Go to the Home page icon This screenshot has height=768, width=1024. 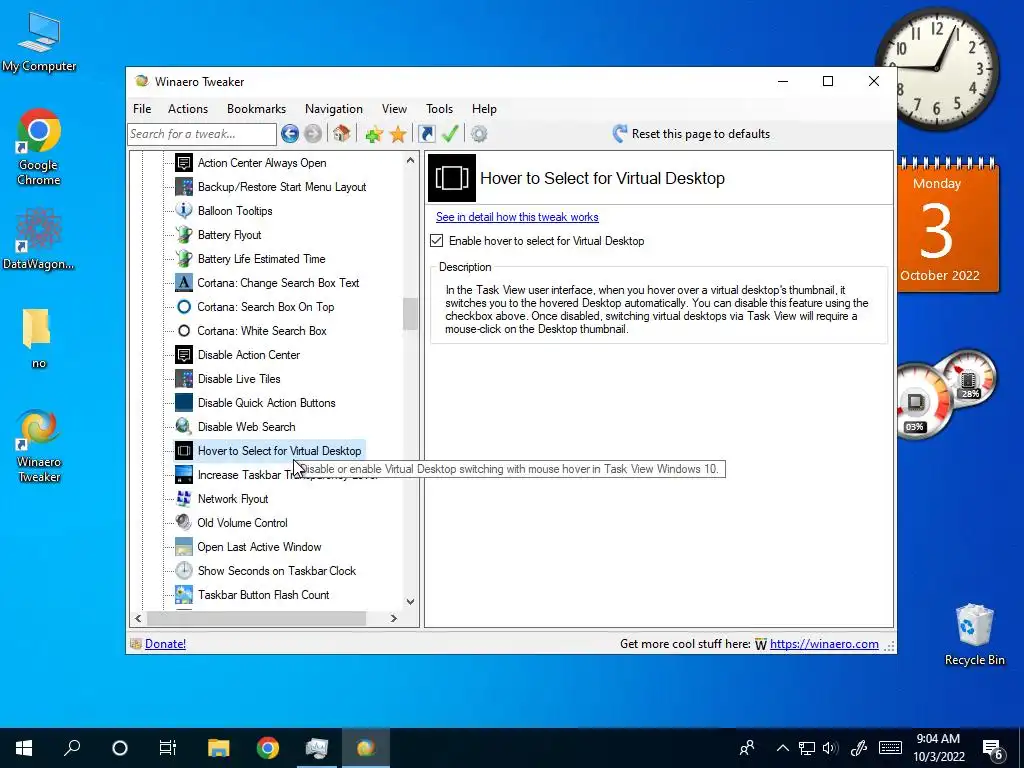click(341, 134)
